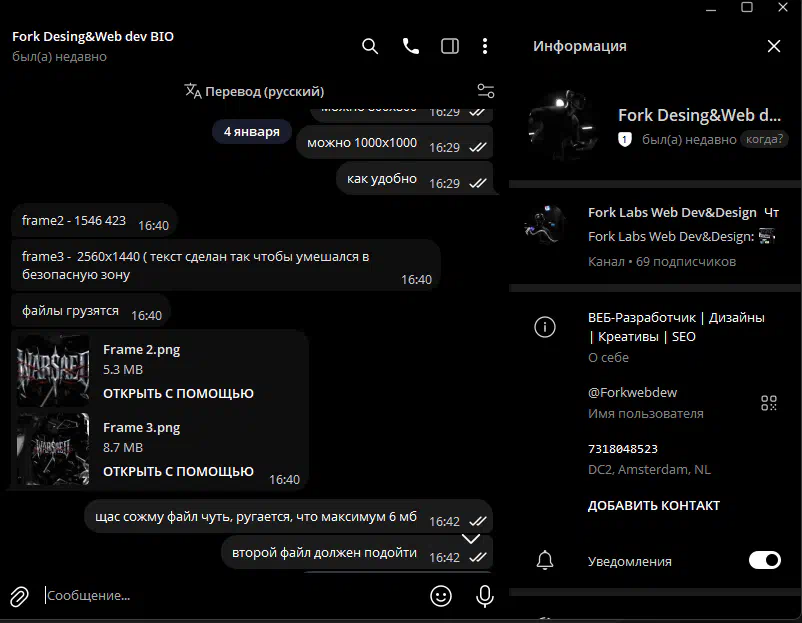Click the microphone voice message icon
This screenshot has width=802, height=623.
pos(484,596)
